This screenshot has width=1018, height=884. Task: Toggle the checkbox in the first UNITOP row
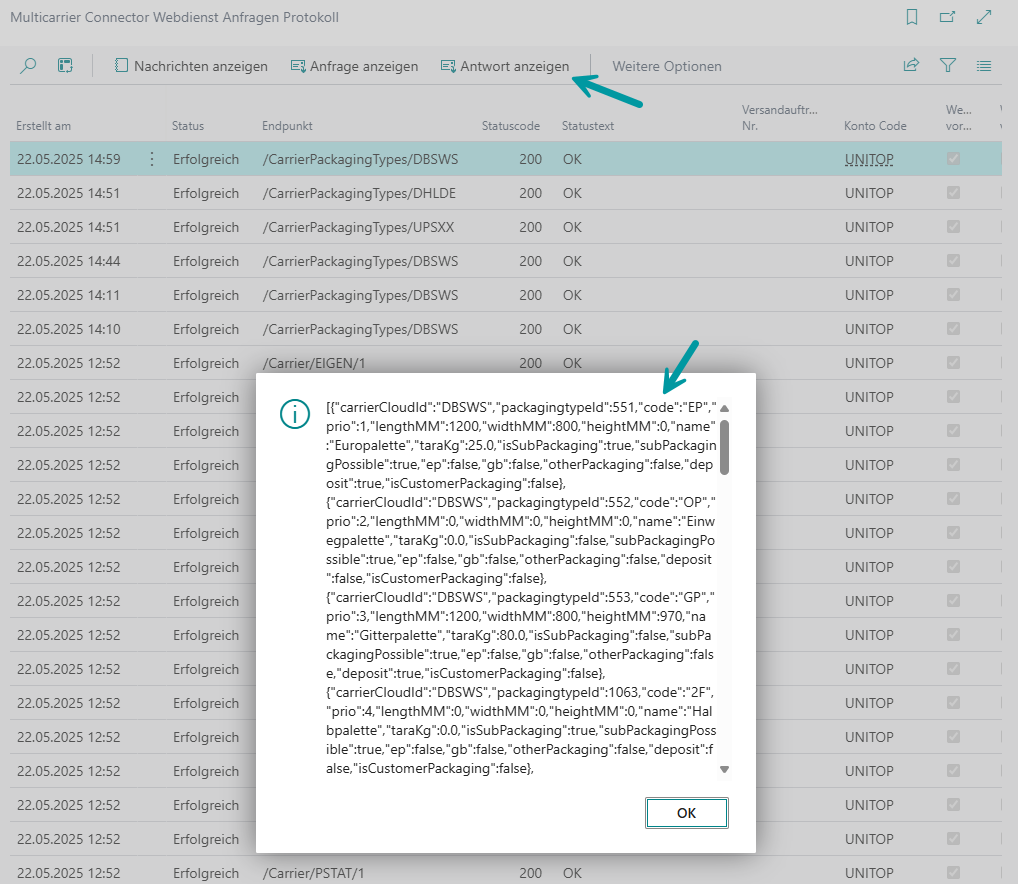[953, 159]
